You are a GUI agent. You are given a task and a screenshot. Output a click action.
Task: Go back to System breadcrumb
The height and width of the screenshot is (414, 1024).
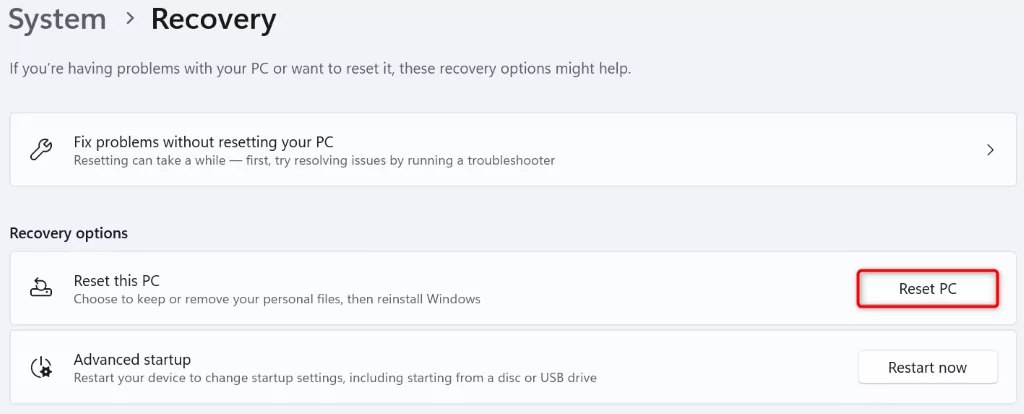(57, 19)
